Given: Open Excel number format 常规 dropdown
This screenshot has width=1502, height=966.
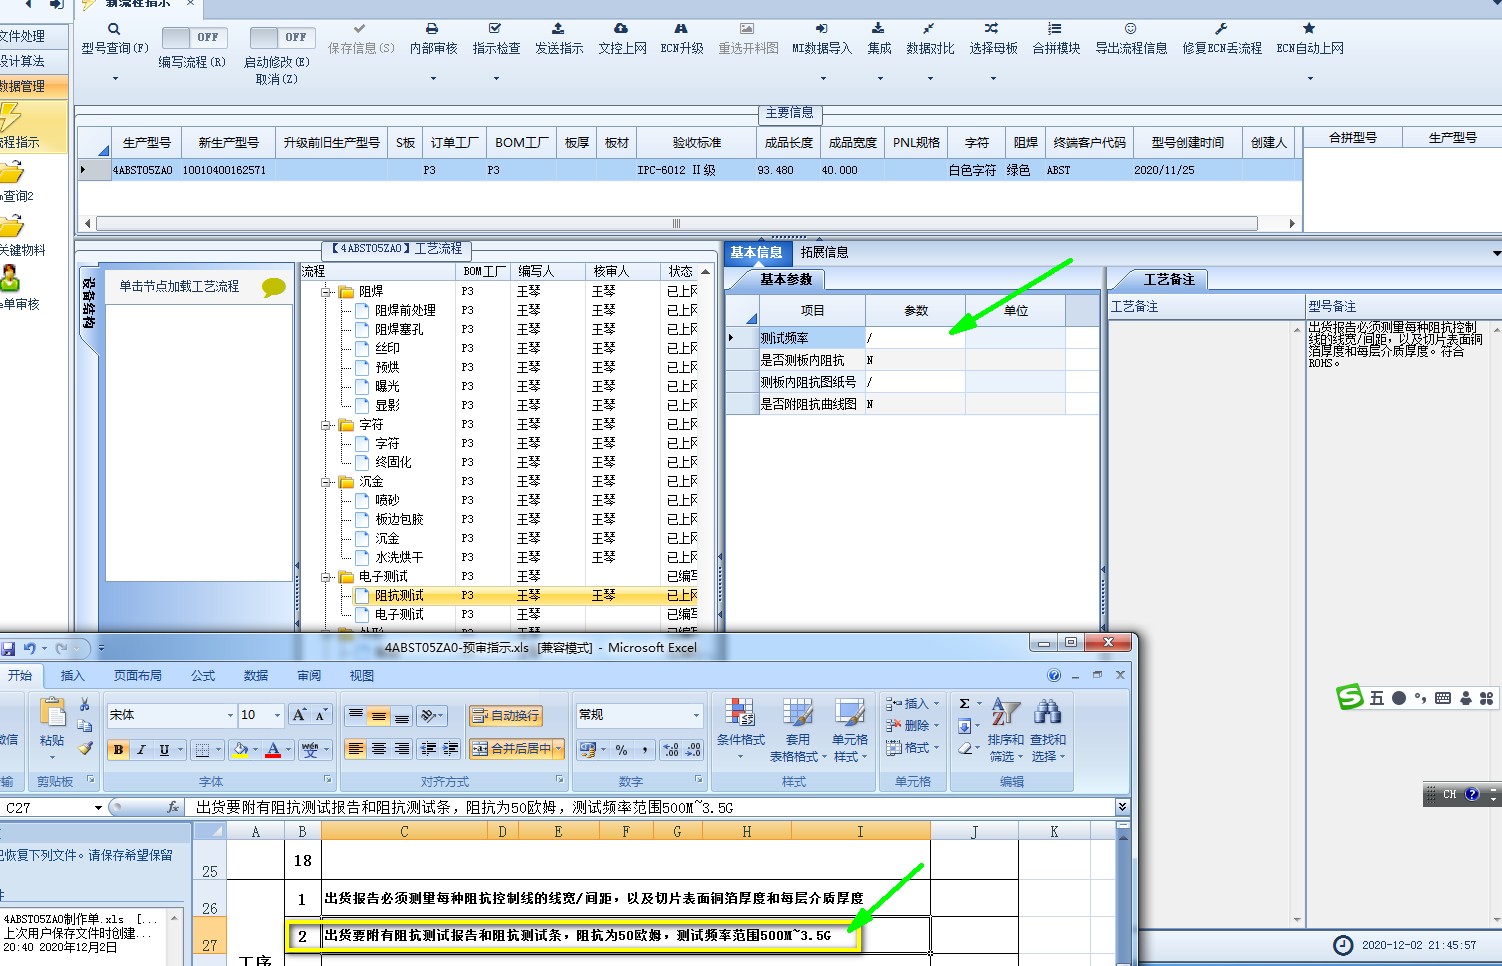Looking at the screenshot, I should point(696,715).
